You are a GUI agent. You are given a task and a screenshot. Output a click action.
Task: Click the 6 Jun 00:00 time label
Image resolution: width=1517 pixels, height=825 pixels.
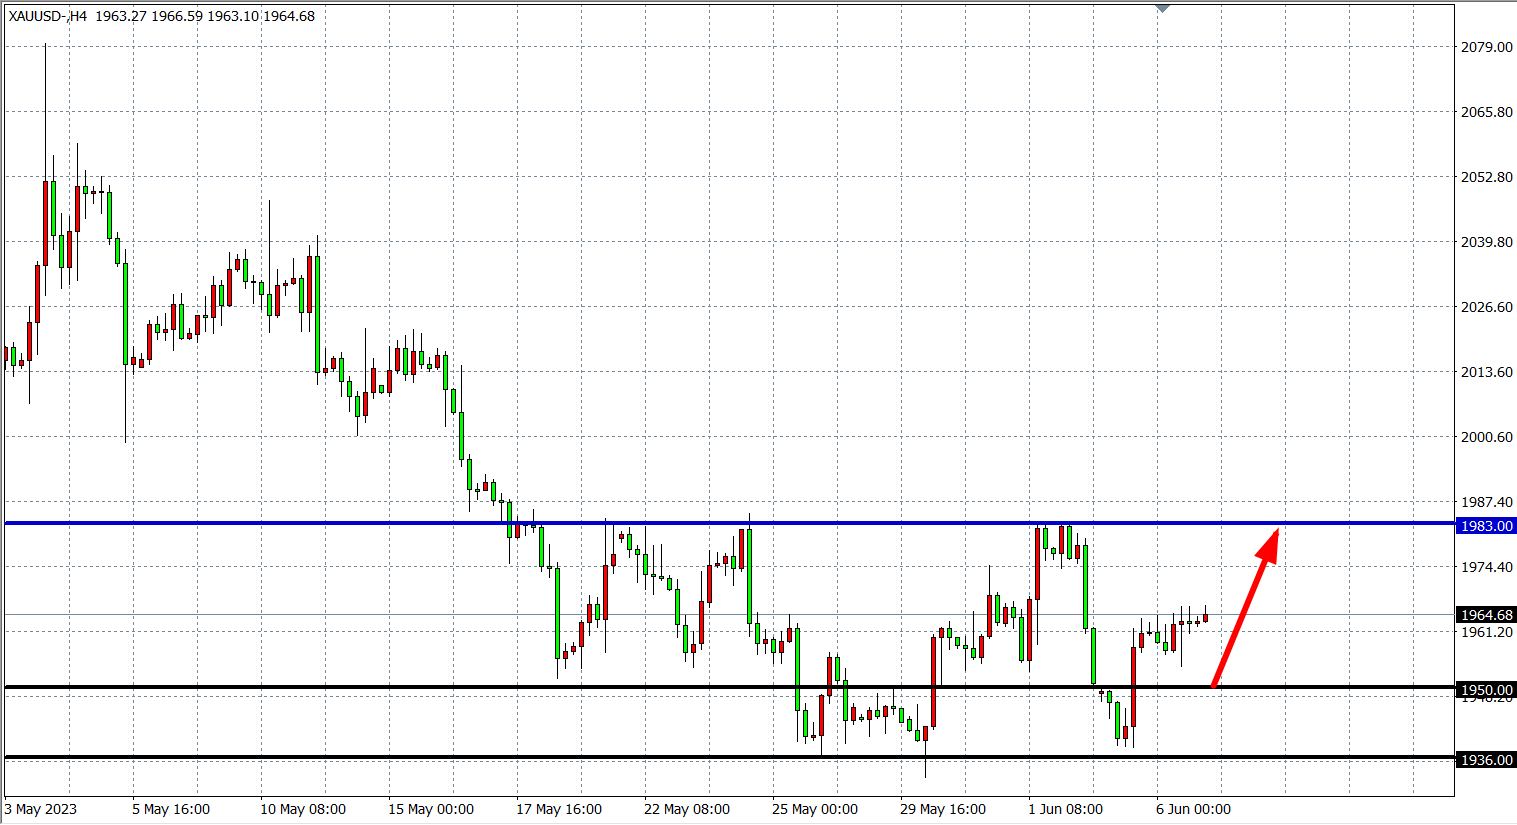point(1193,809)
